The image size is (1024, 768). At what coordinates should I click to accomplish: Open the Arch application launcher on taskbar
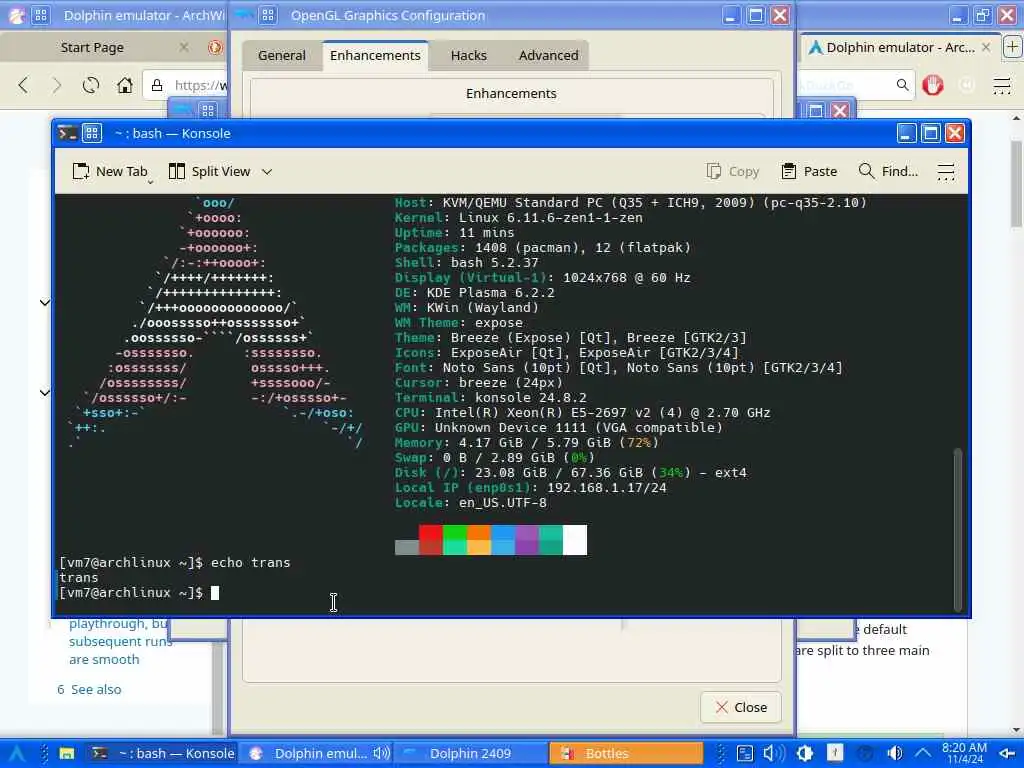[x=16, y=754]
